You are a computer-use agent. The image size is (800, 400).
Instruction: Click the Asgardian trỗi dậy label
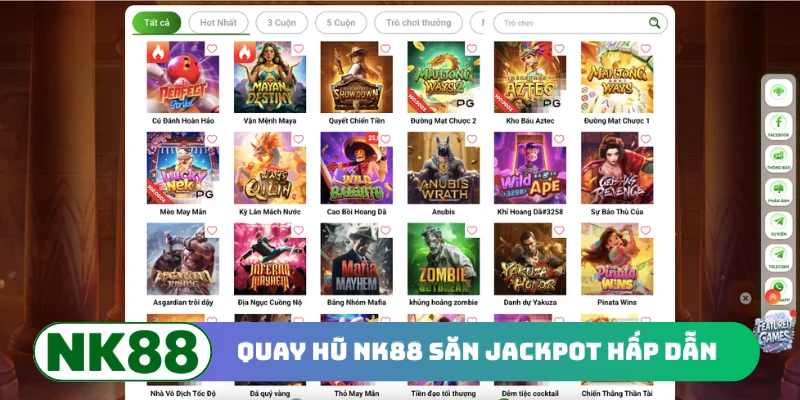tap(183, 303)
